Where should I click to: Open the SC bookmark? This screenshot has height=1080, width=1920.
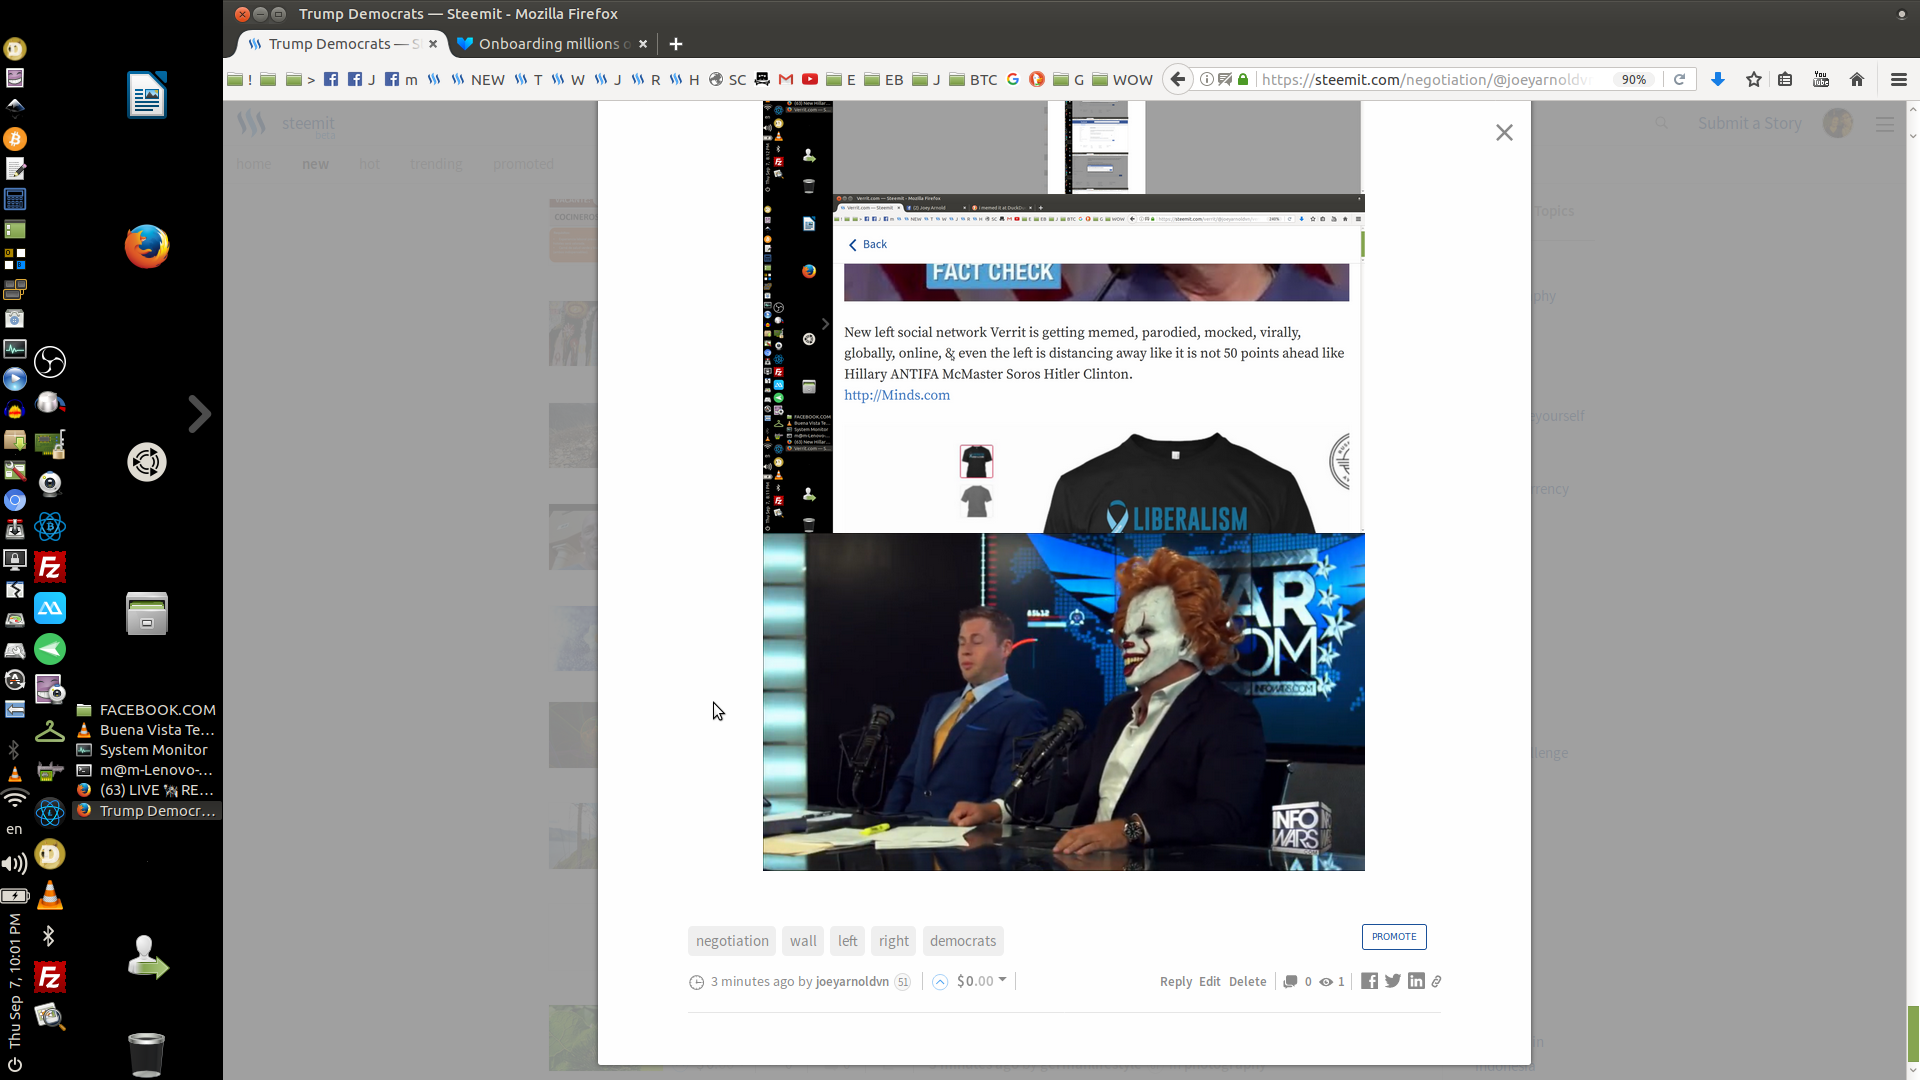728,79
